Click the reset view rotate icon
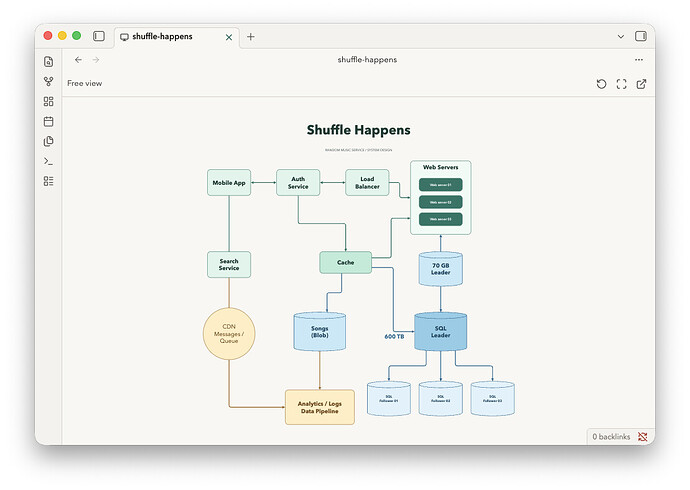This screenshot has height=490, width=690. tap(601, 84)
